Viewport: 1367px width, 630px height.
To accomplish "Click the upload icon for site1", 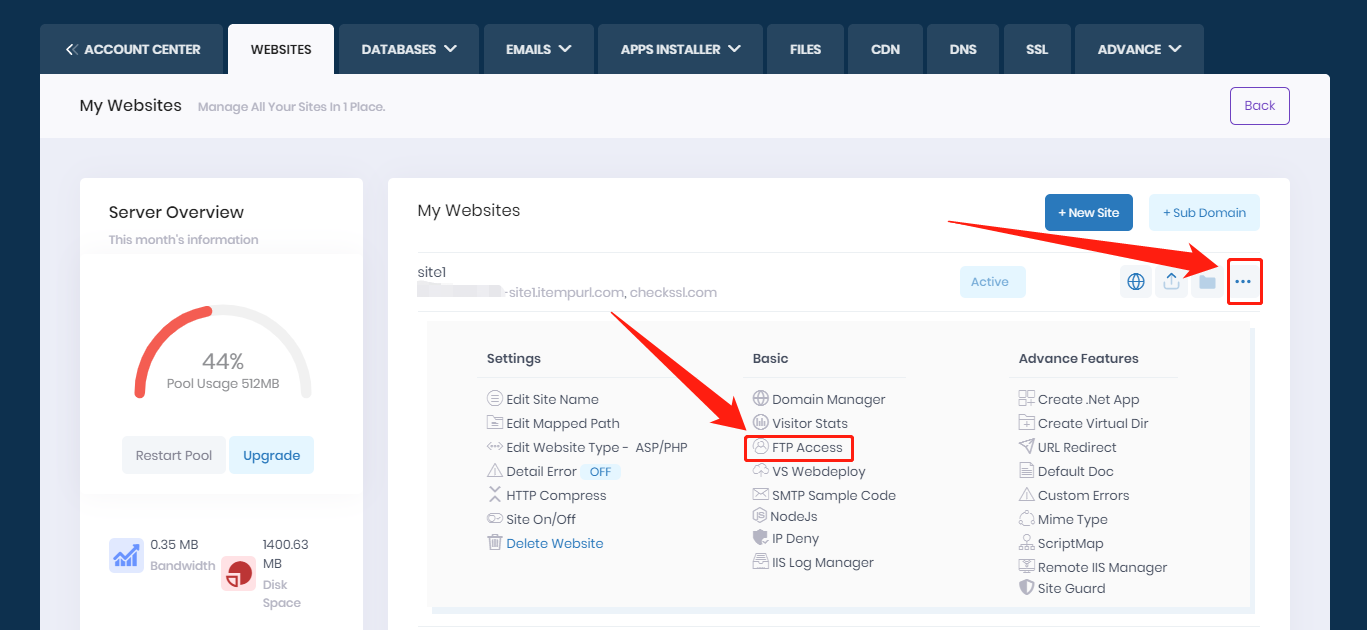I will pos(1171,282).
